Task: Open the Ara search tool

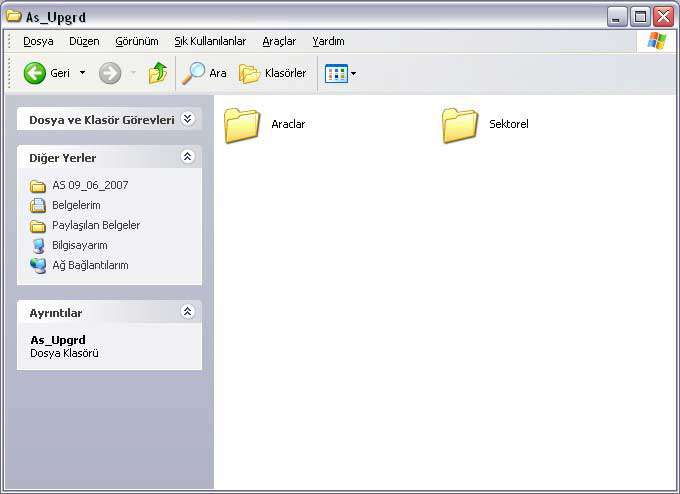Action: [204, 73]
